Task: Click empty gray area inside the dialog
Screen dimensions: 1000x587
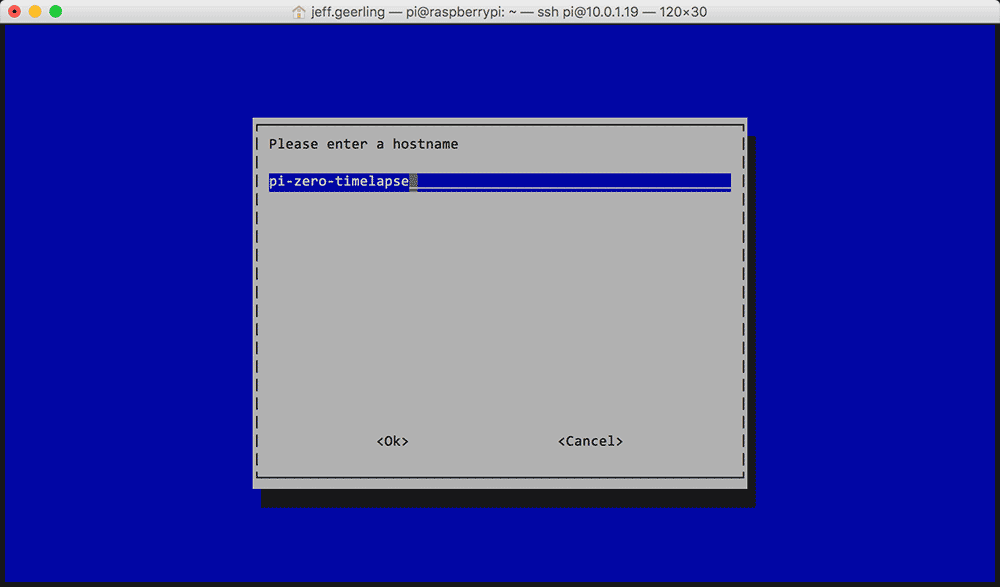Action: (x=499, y=306)
